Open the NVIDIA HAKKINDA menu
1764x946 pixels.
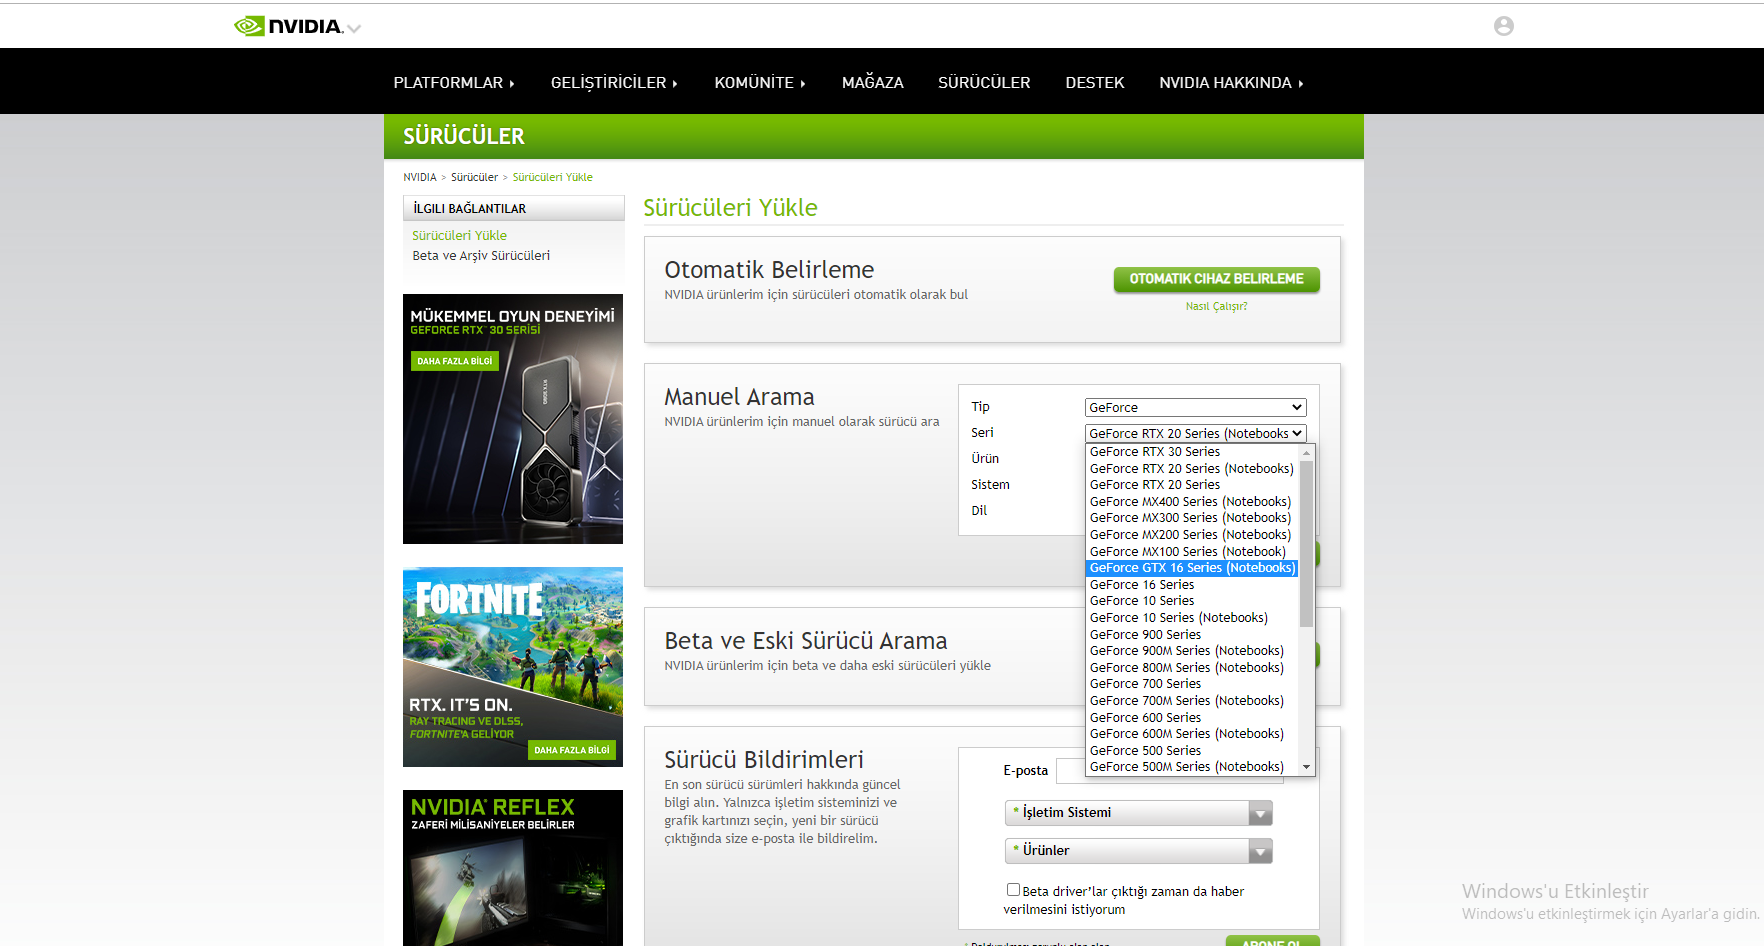click(1231, 83)
